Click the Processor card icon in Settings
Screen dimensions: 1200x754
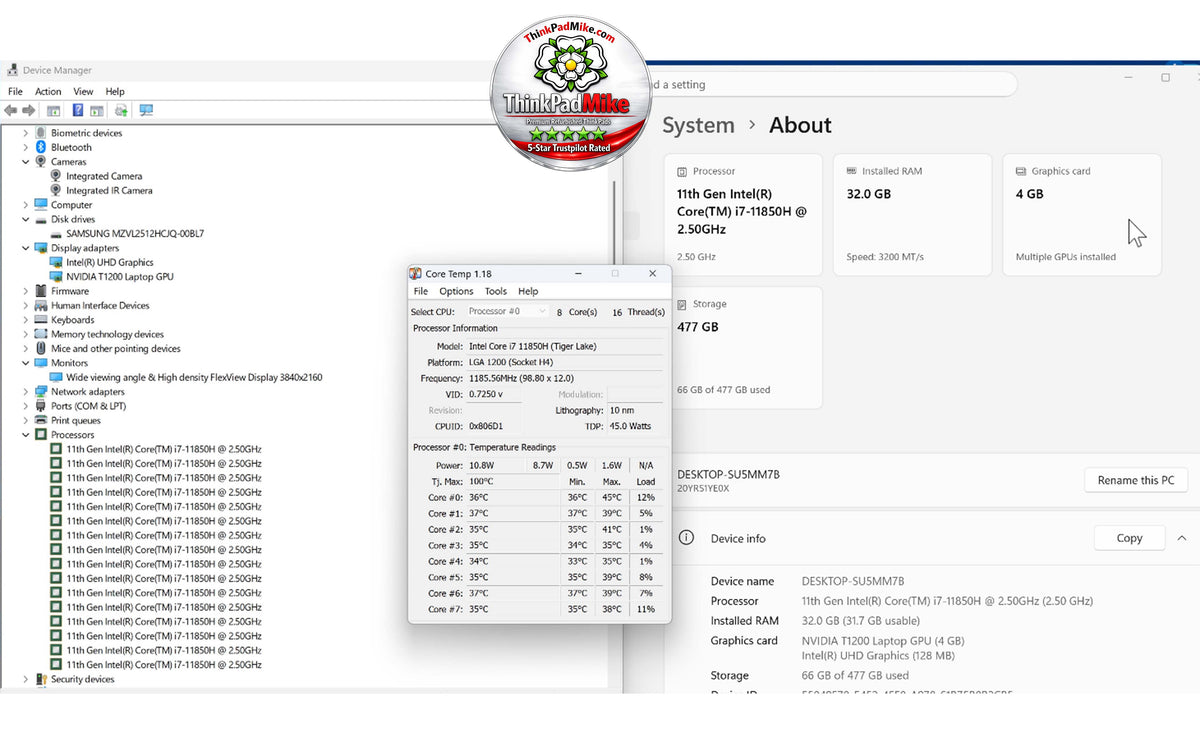(x=682, y=171)
